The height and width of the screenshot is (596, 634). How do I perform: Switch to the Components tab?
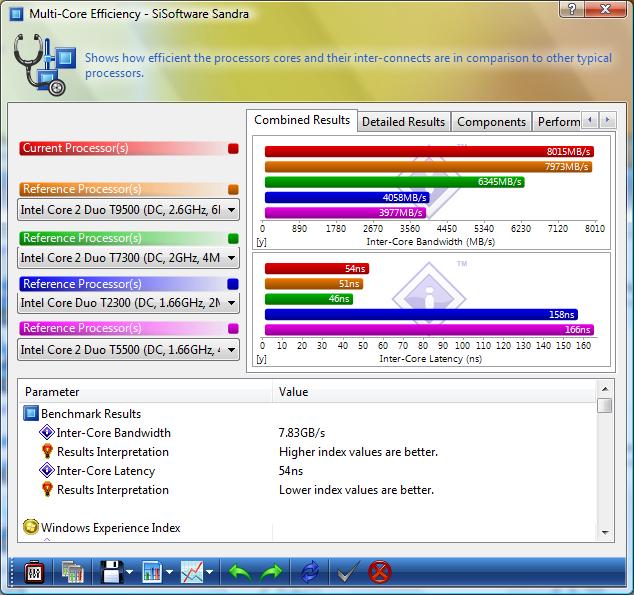click(491, 122)
